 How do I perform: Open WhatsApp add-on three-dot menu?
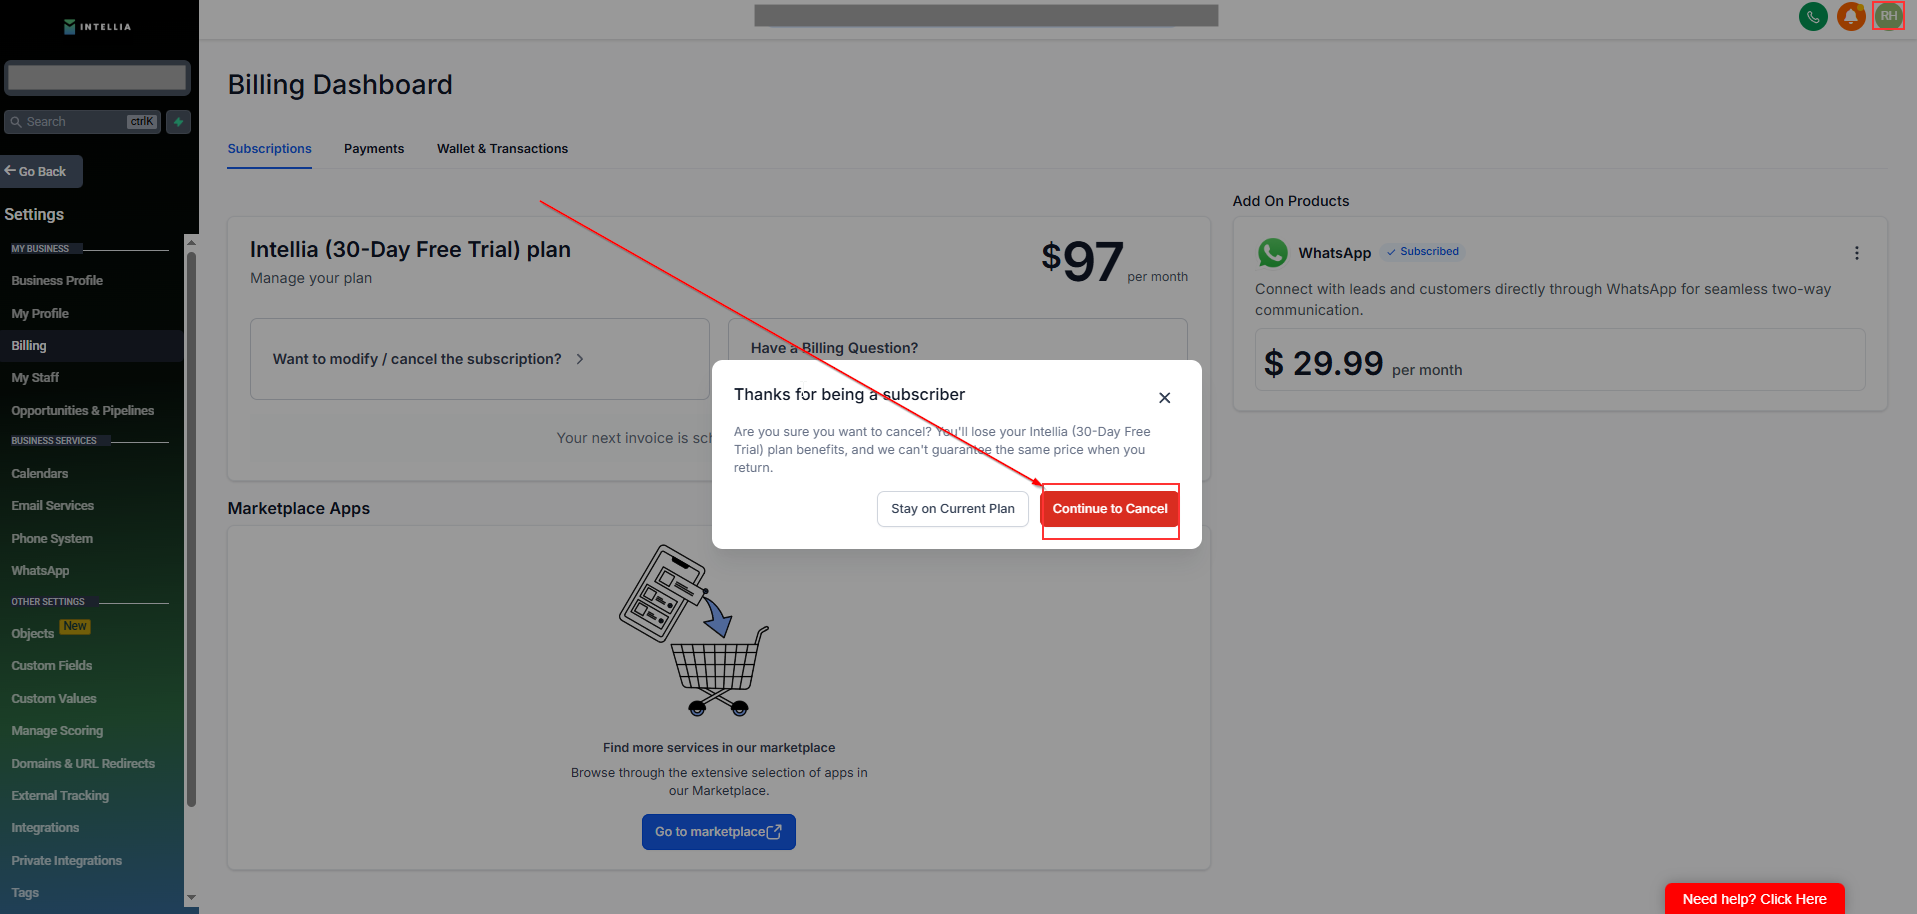(x=1856, y=253)
